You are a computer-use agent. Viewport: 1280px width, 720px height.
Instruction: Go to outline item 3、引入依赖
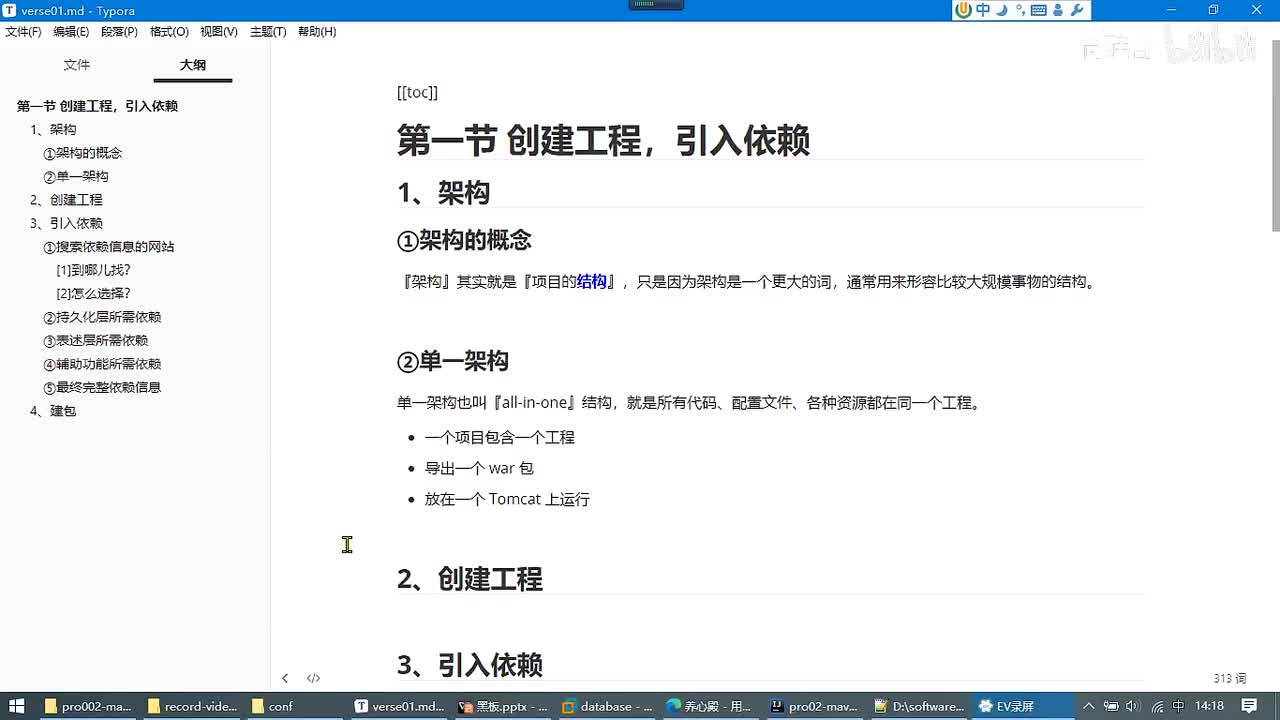coord(66,223)
